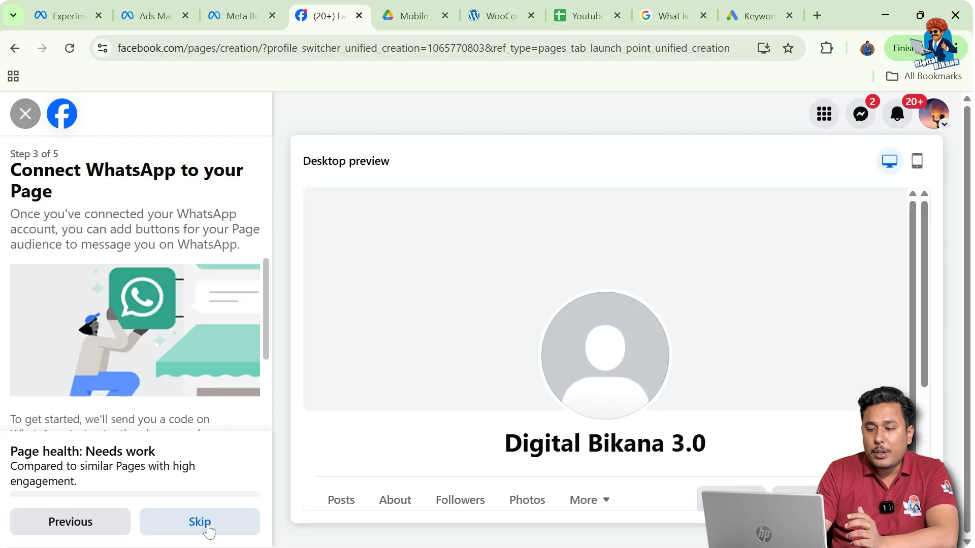Switch to mobile preview icon
This screenshot has height=548, width=975.
(917, 161)
